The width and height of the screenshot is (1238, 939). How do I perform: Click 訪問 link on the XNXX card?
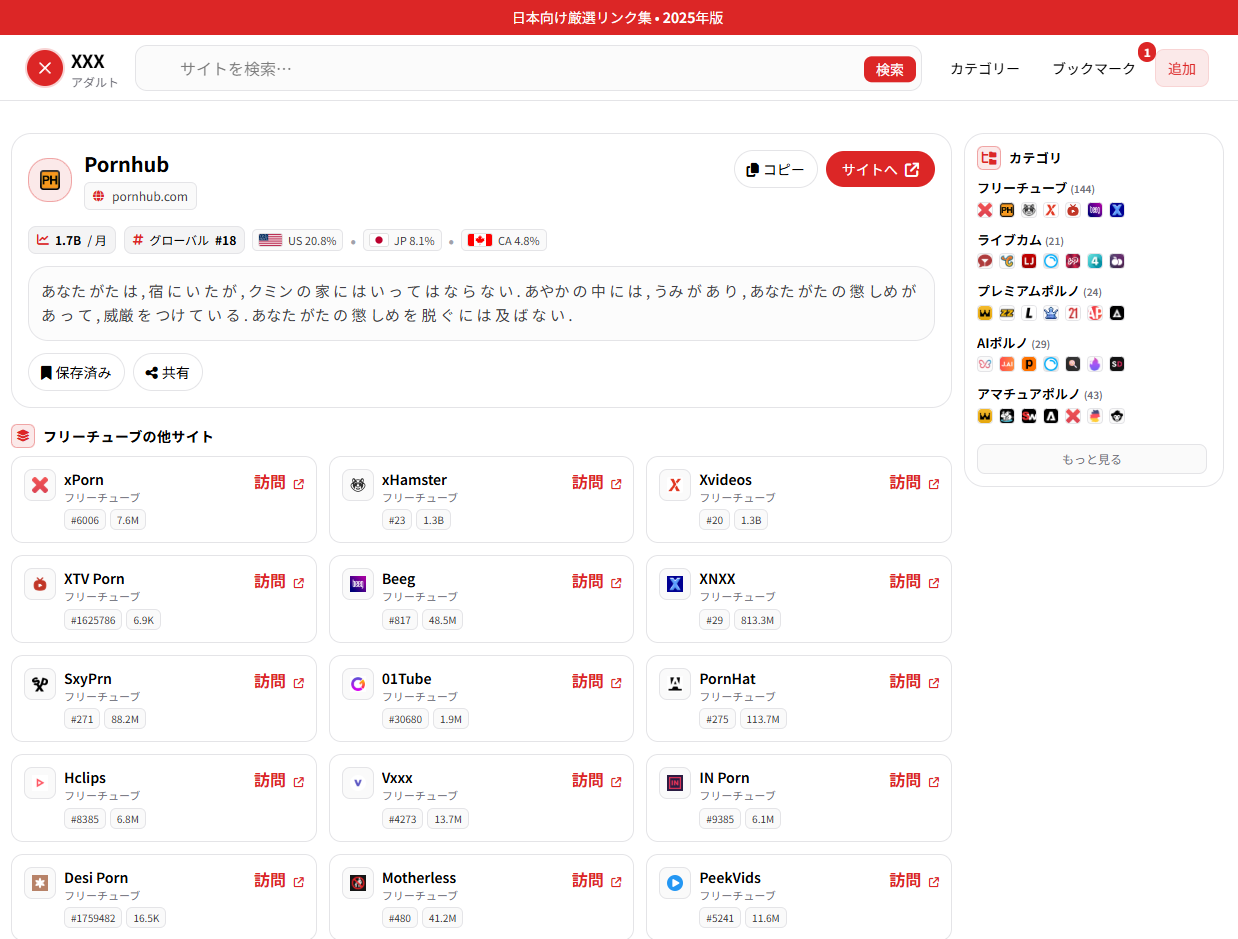[905, 581]
